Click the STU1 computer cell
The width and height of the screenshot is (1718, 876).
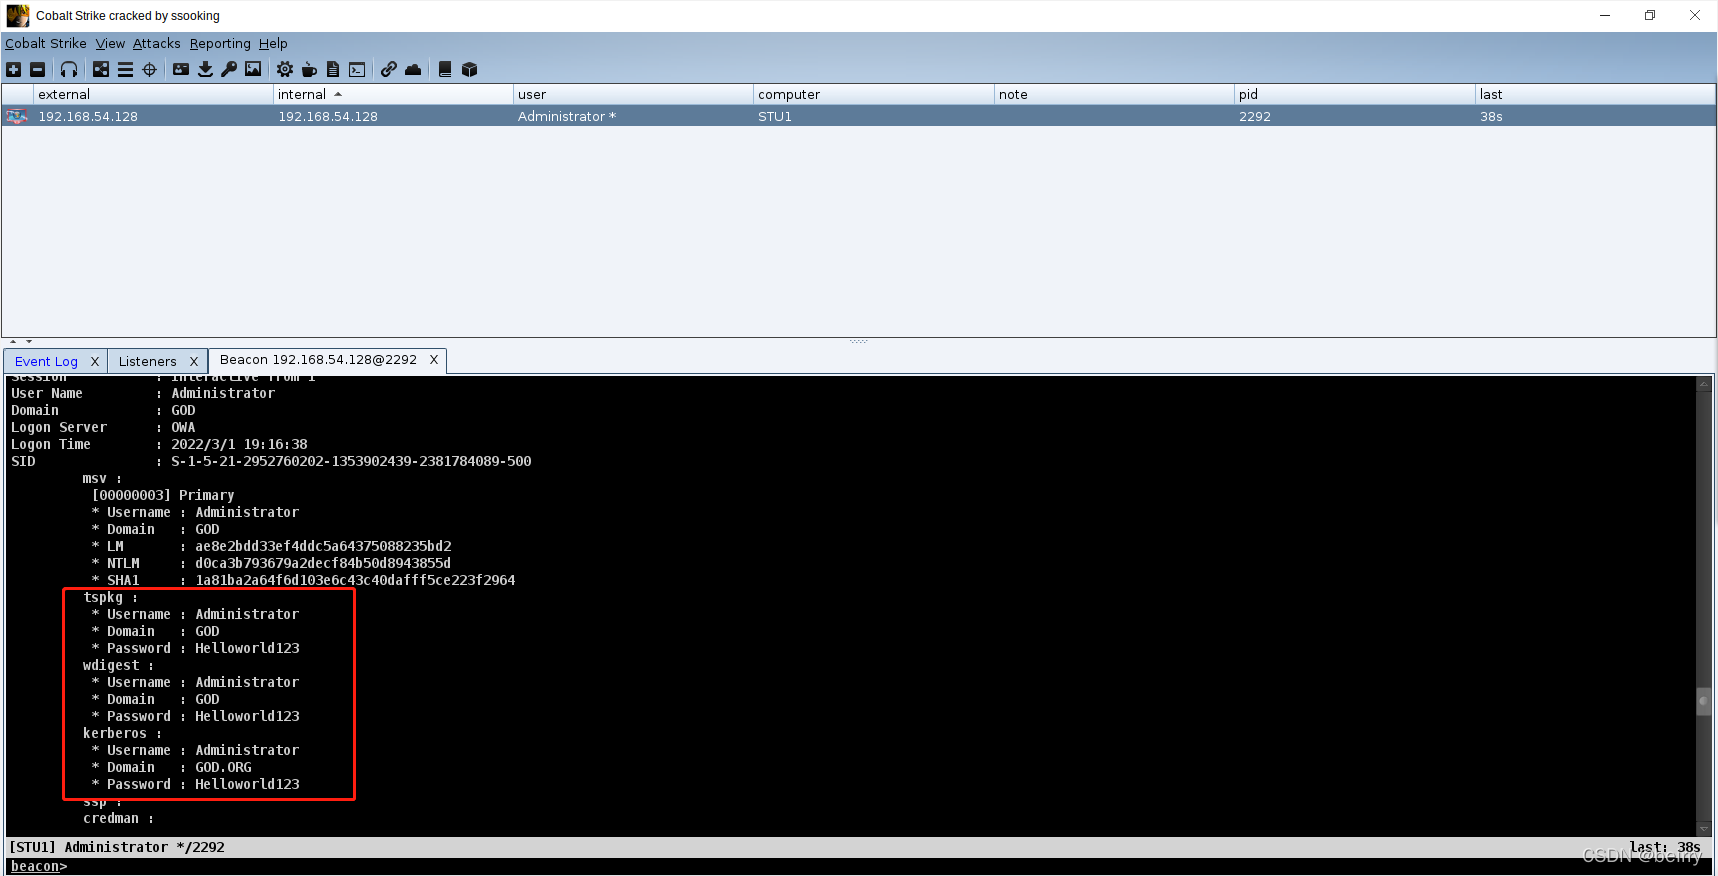(x=873, y=116)
